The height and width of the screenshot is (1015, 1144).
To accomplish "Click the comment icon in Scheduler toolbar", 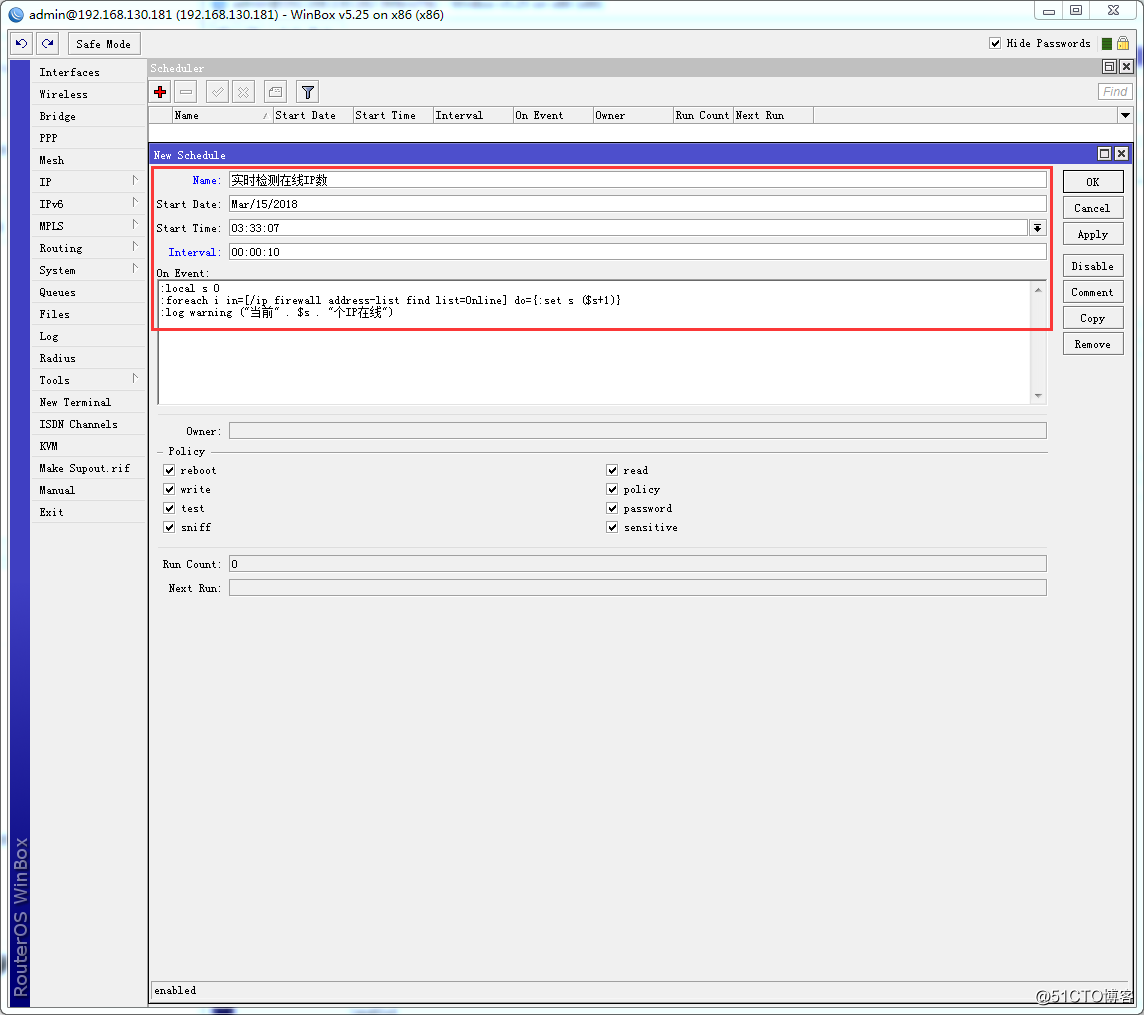I will [275, 92].
